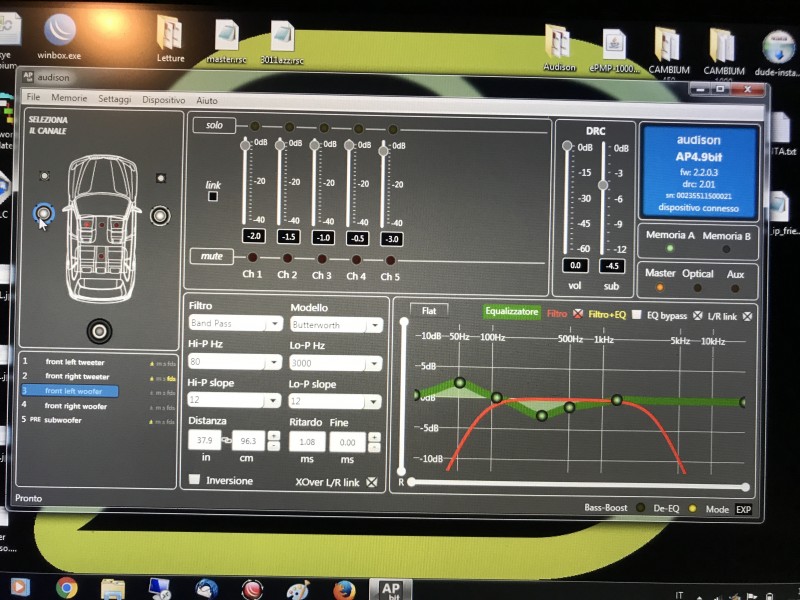Click the distance in/cm link icon

[x=227, y=440]
